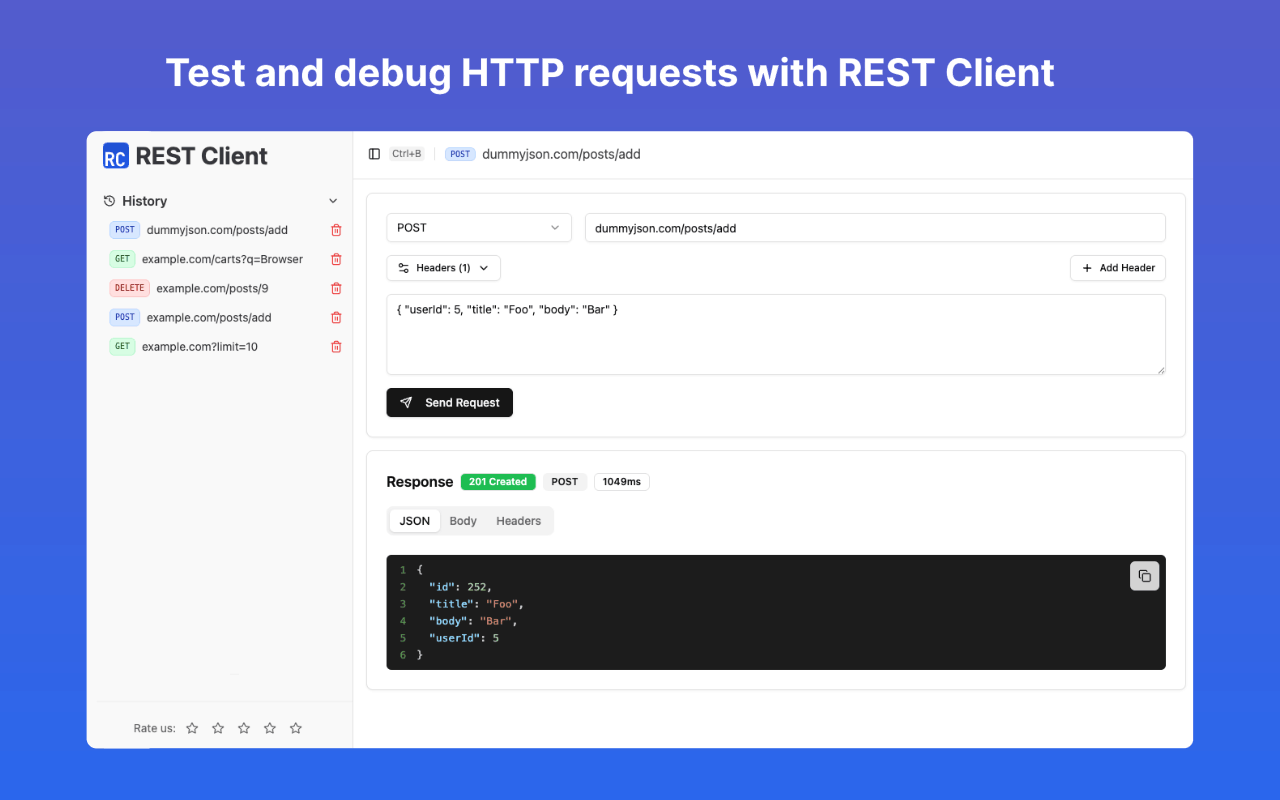Click the POST badge beside the request URL
The width and height of the screenshot is (1280, 800).
pos(460,154)
